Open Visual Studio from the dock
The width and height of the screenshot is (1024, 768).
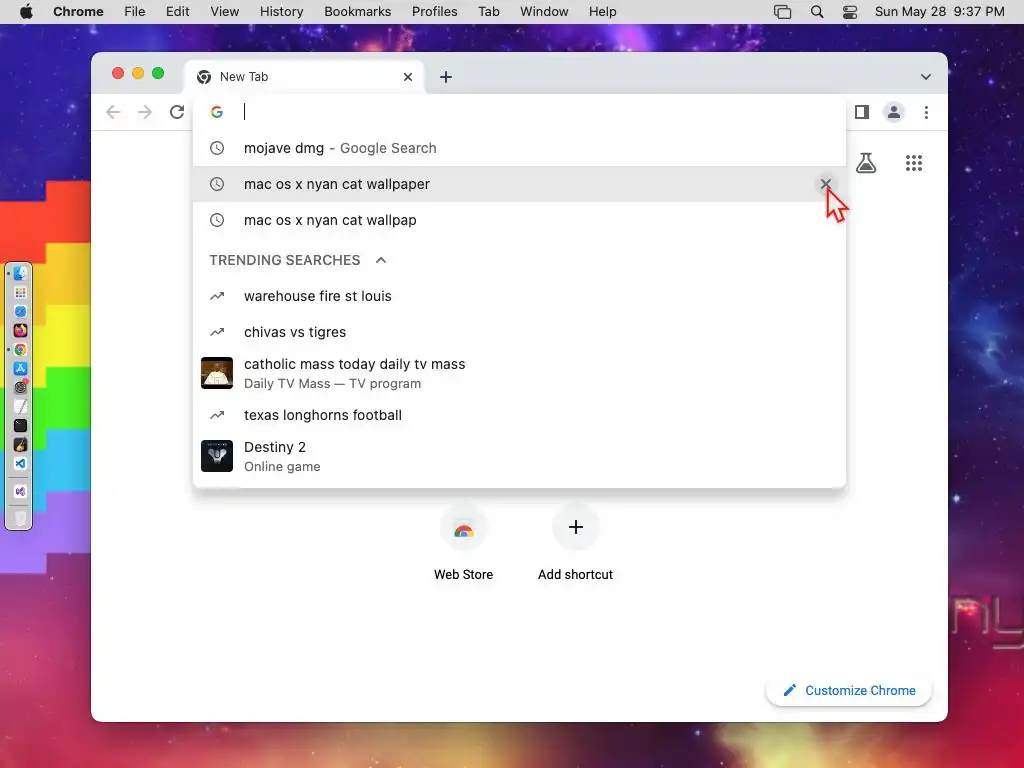20,491
